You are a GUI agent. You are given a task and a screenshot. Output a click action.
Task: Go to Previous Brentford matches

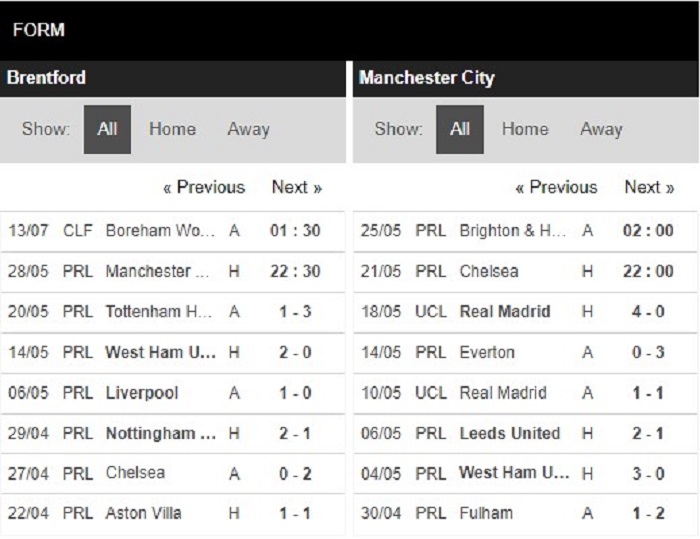click(204, 187)
